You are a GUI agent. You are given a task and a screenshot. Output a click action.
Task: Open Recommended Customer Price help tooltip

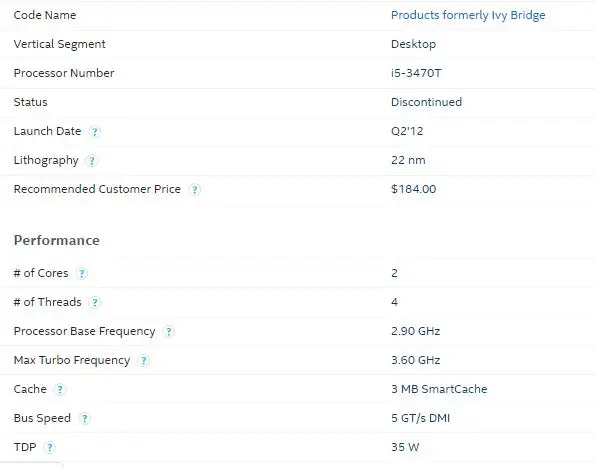click(x=194, y=189)
